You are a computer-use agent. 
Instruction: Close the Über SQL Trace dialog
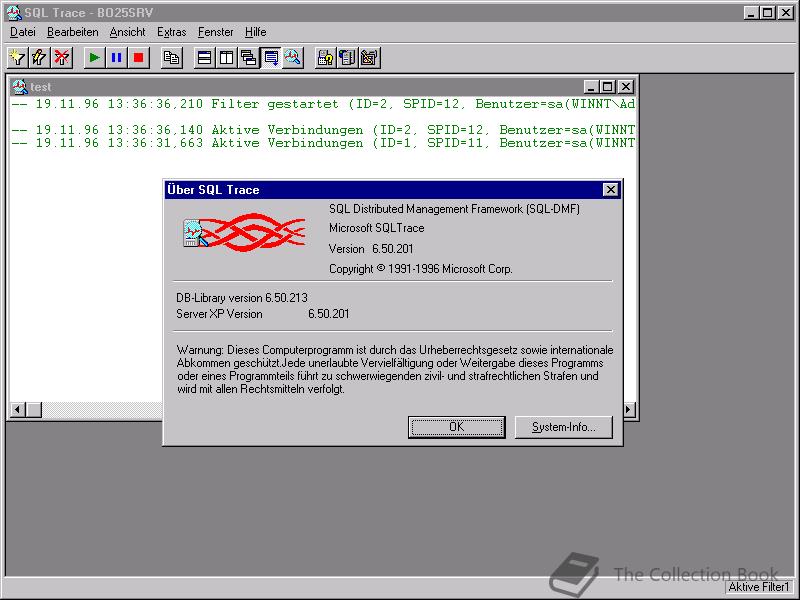pyautogui.click(x=610, y=190)
